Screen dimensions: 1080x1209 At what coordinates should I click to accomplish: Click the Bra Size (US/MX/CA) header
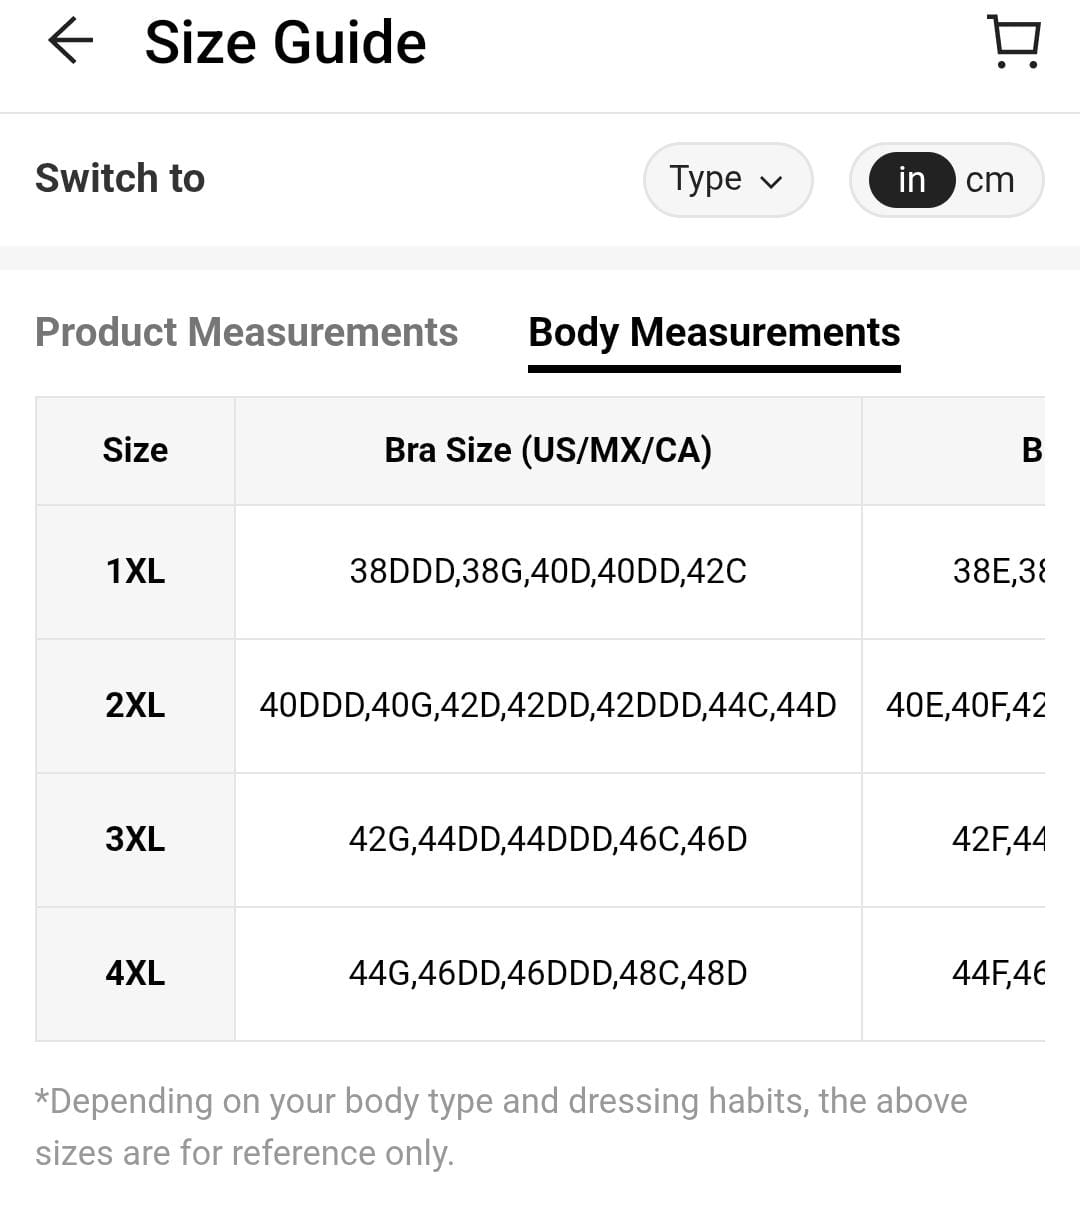(x=548, y=450)
